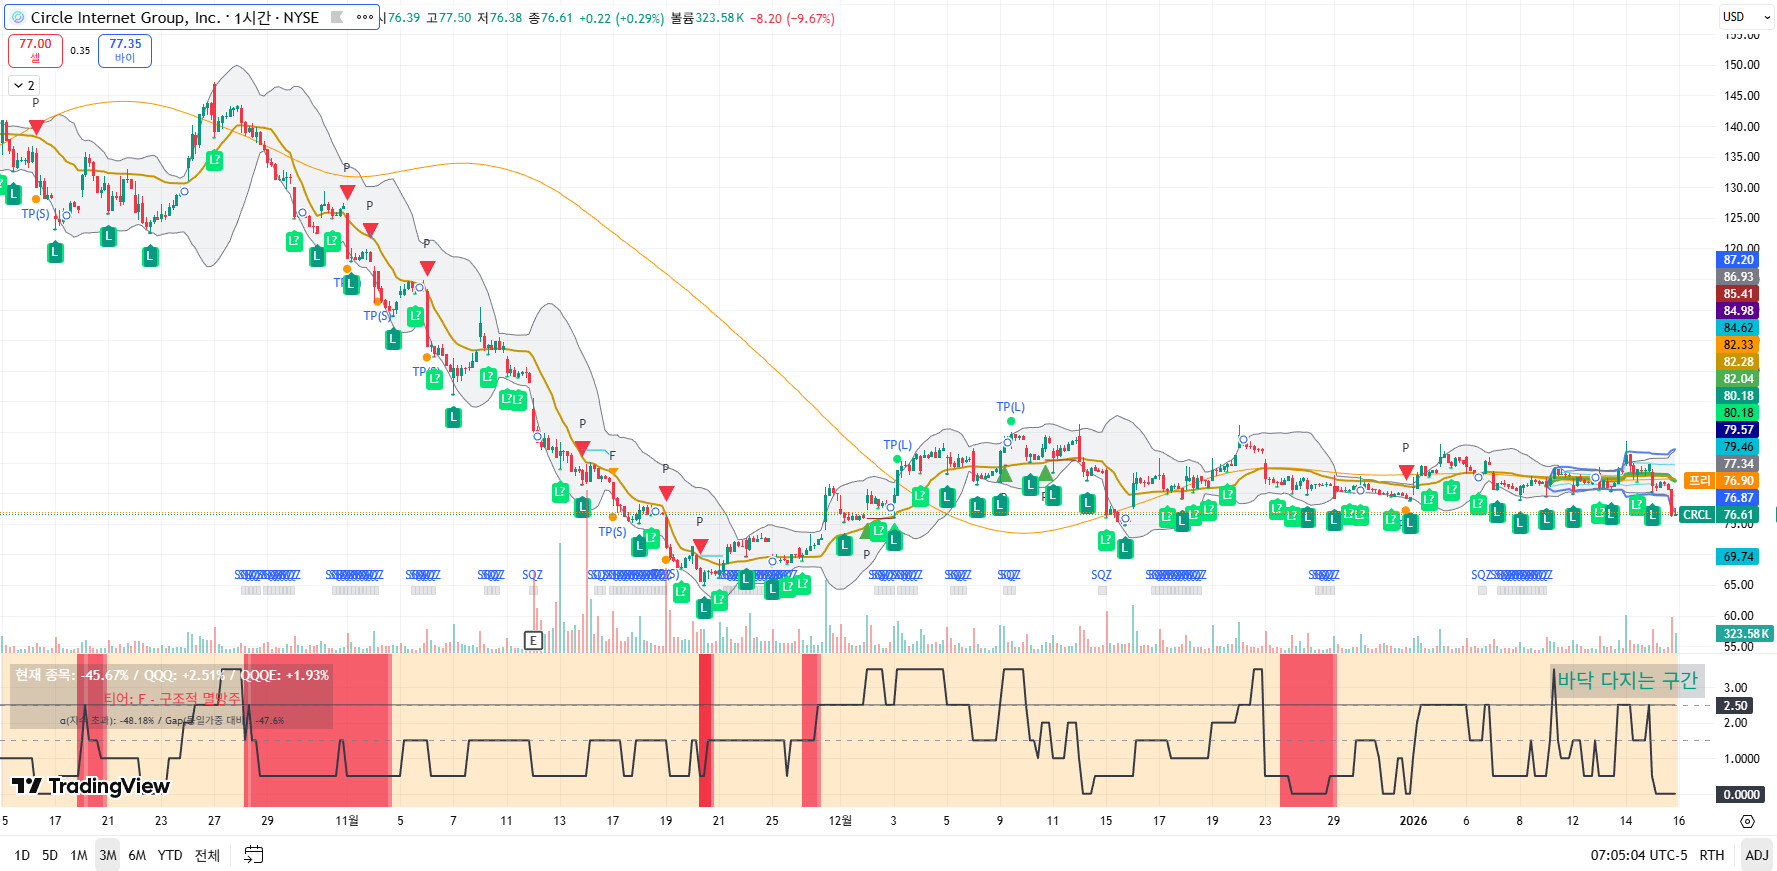Open the go-to-date calendar icon
Viewport: 1777px width, 871px height.
tap(254, 855)
